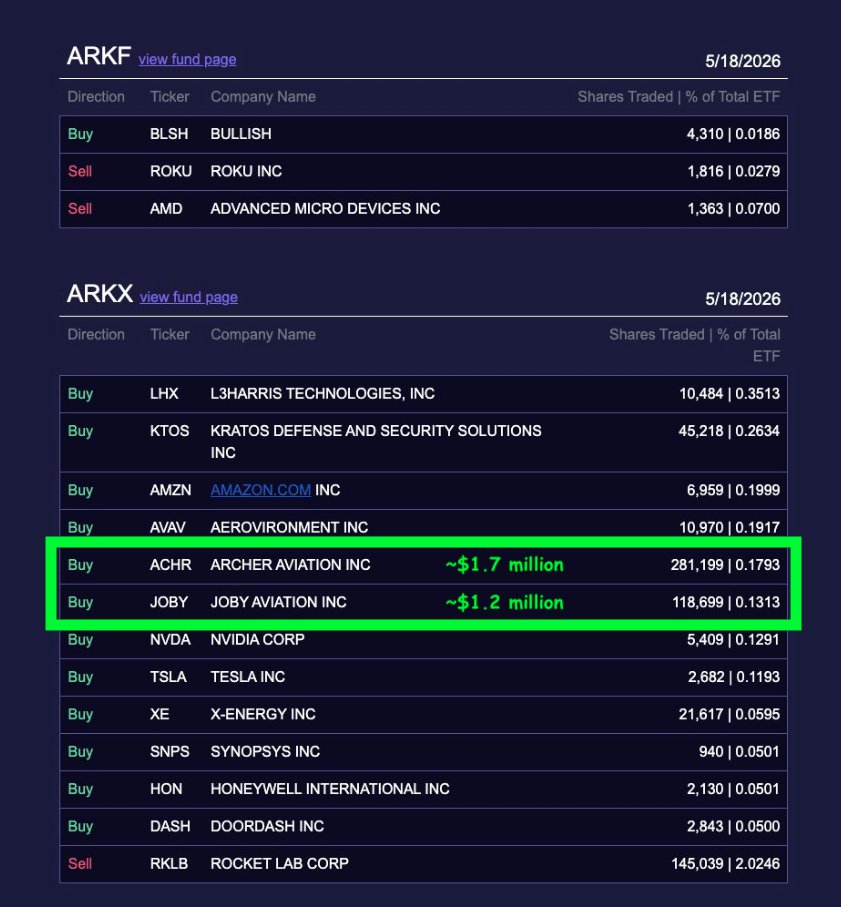Select ARCHER AVIATION INC company name

290,565
